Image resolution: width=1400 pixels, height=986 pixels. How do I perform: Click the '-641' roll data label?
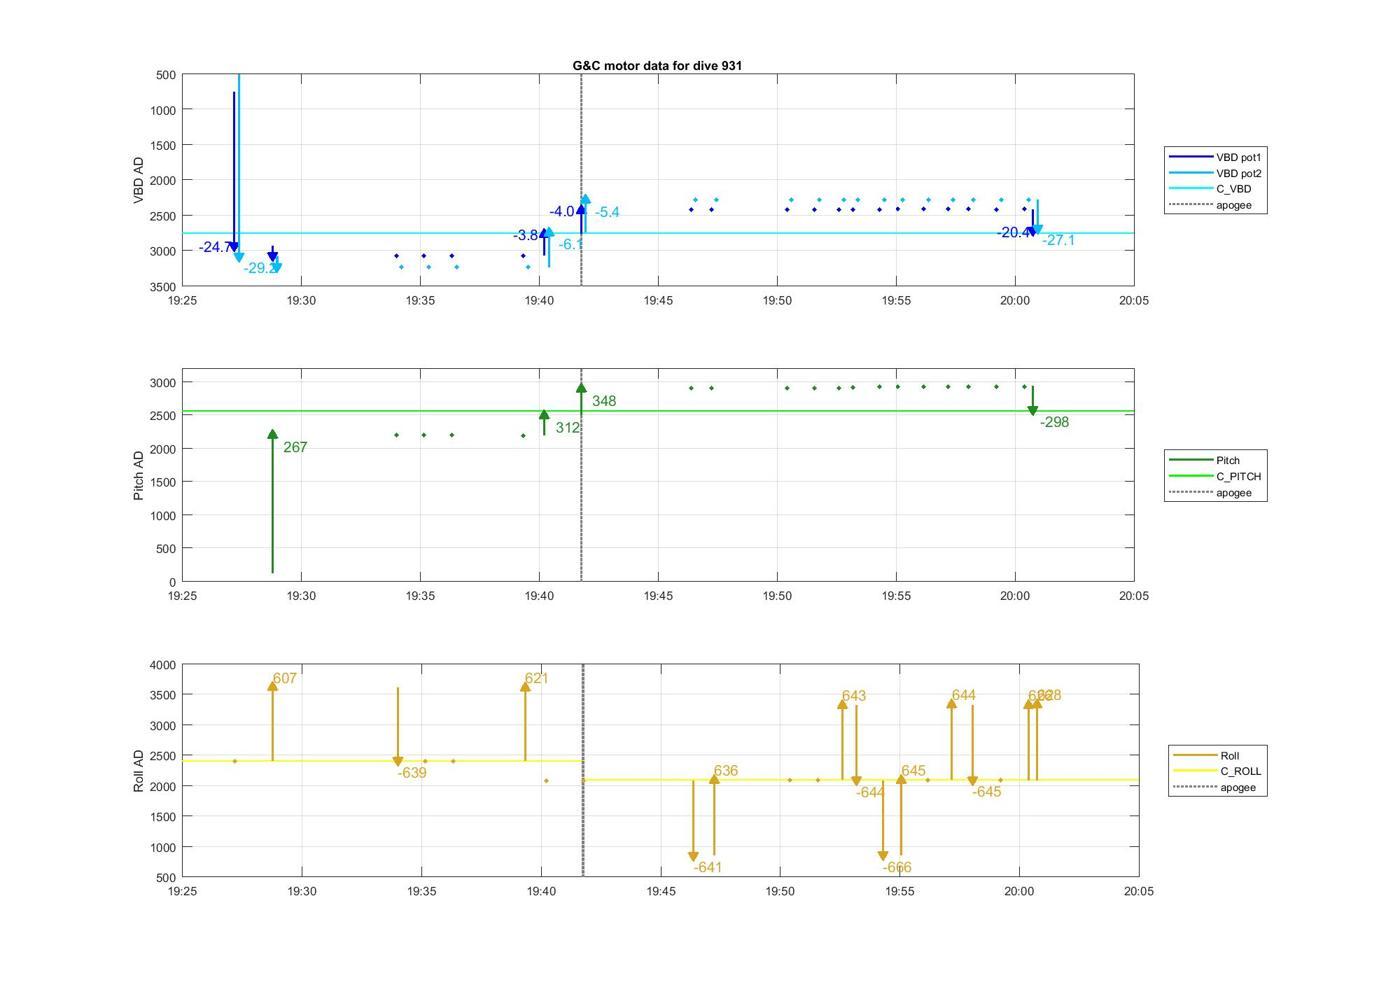[708, 867]
